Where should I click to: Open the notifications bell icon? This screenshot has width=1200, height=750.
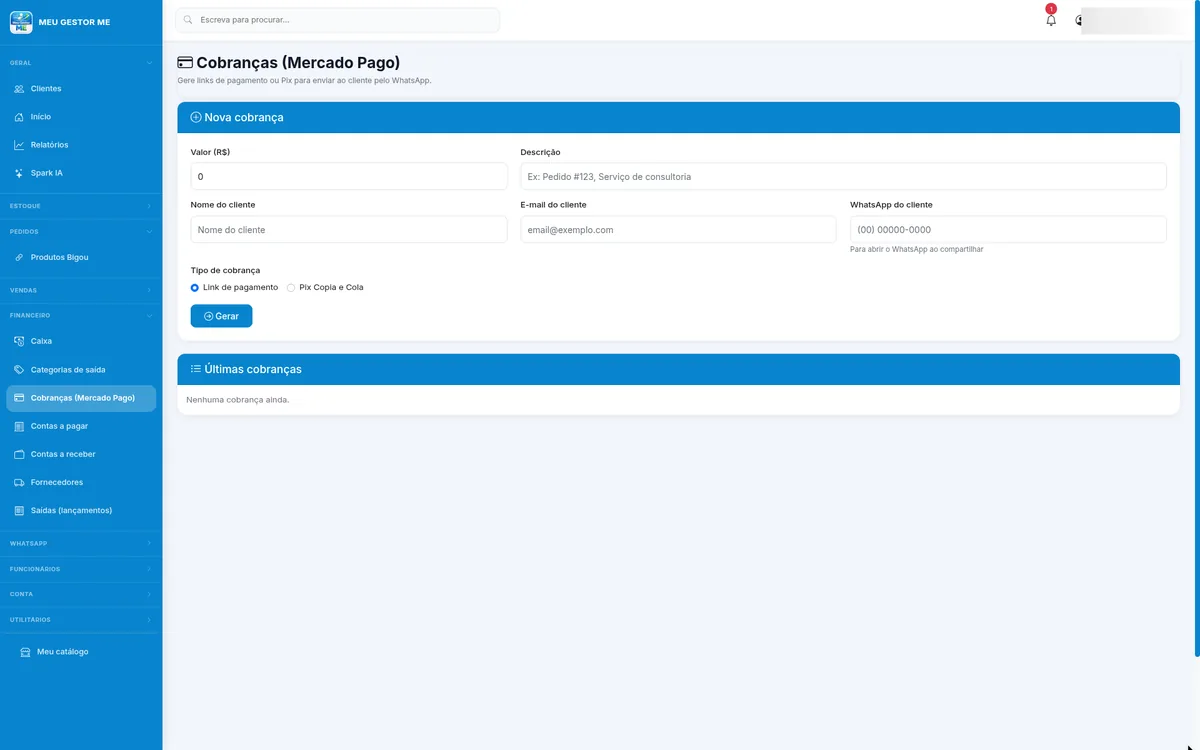[x=1051, y=20]
